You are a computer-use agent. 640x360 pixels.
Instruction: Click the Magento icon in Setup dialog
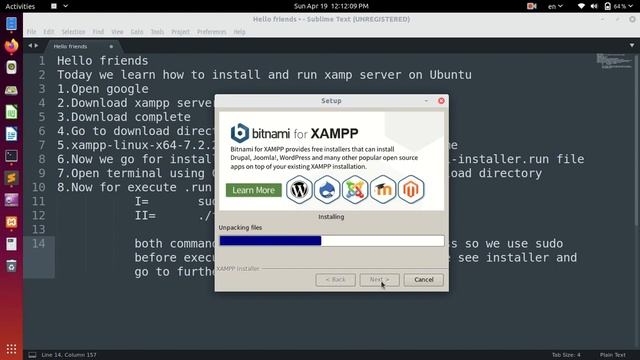click(x=411, y=189)
